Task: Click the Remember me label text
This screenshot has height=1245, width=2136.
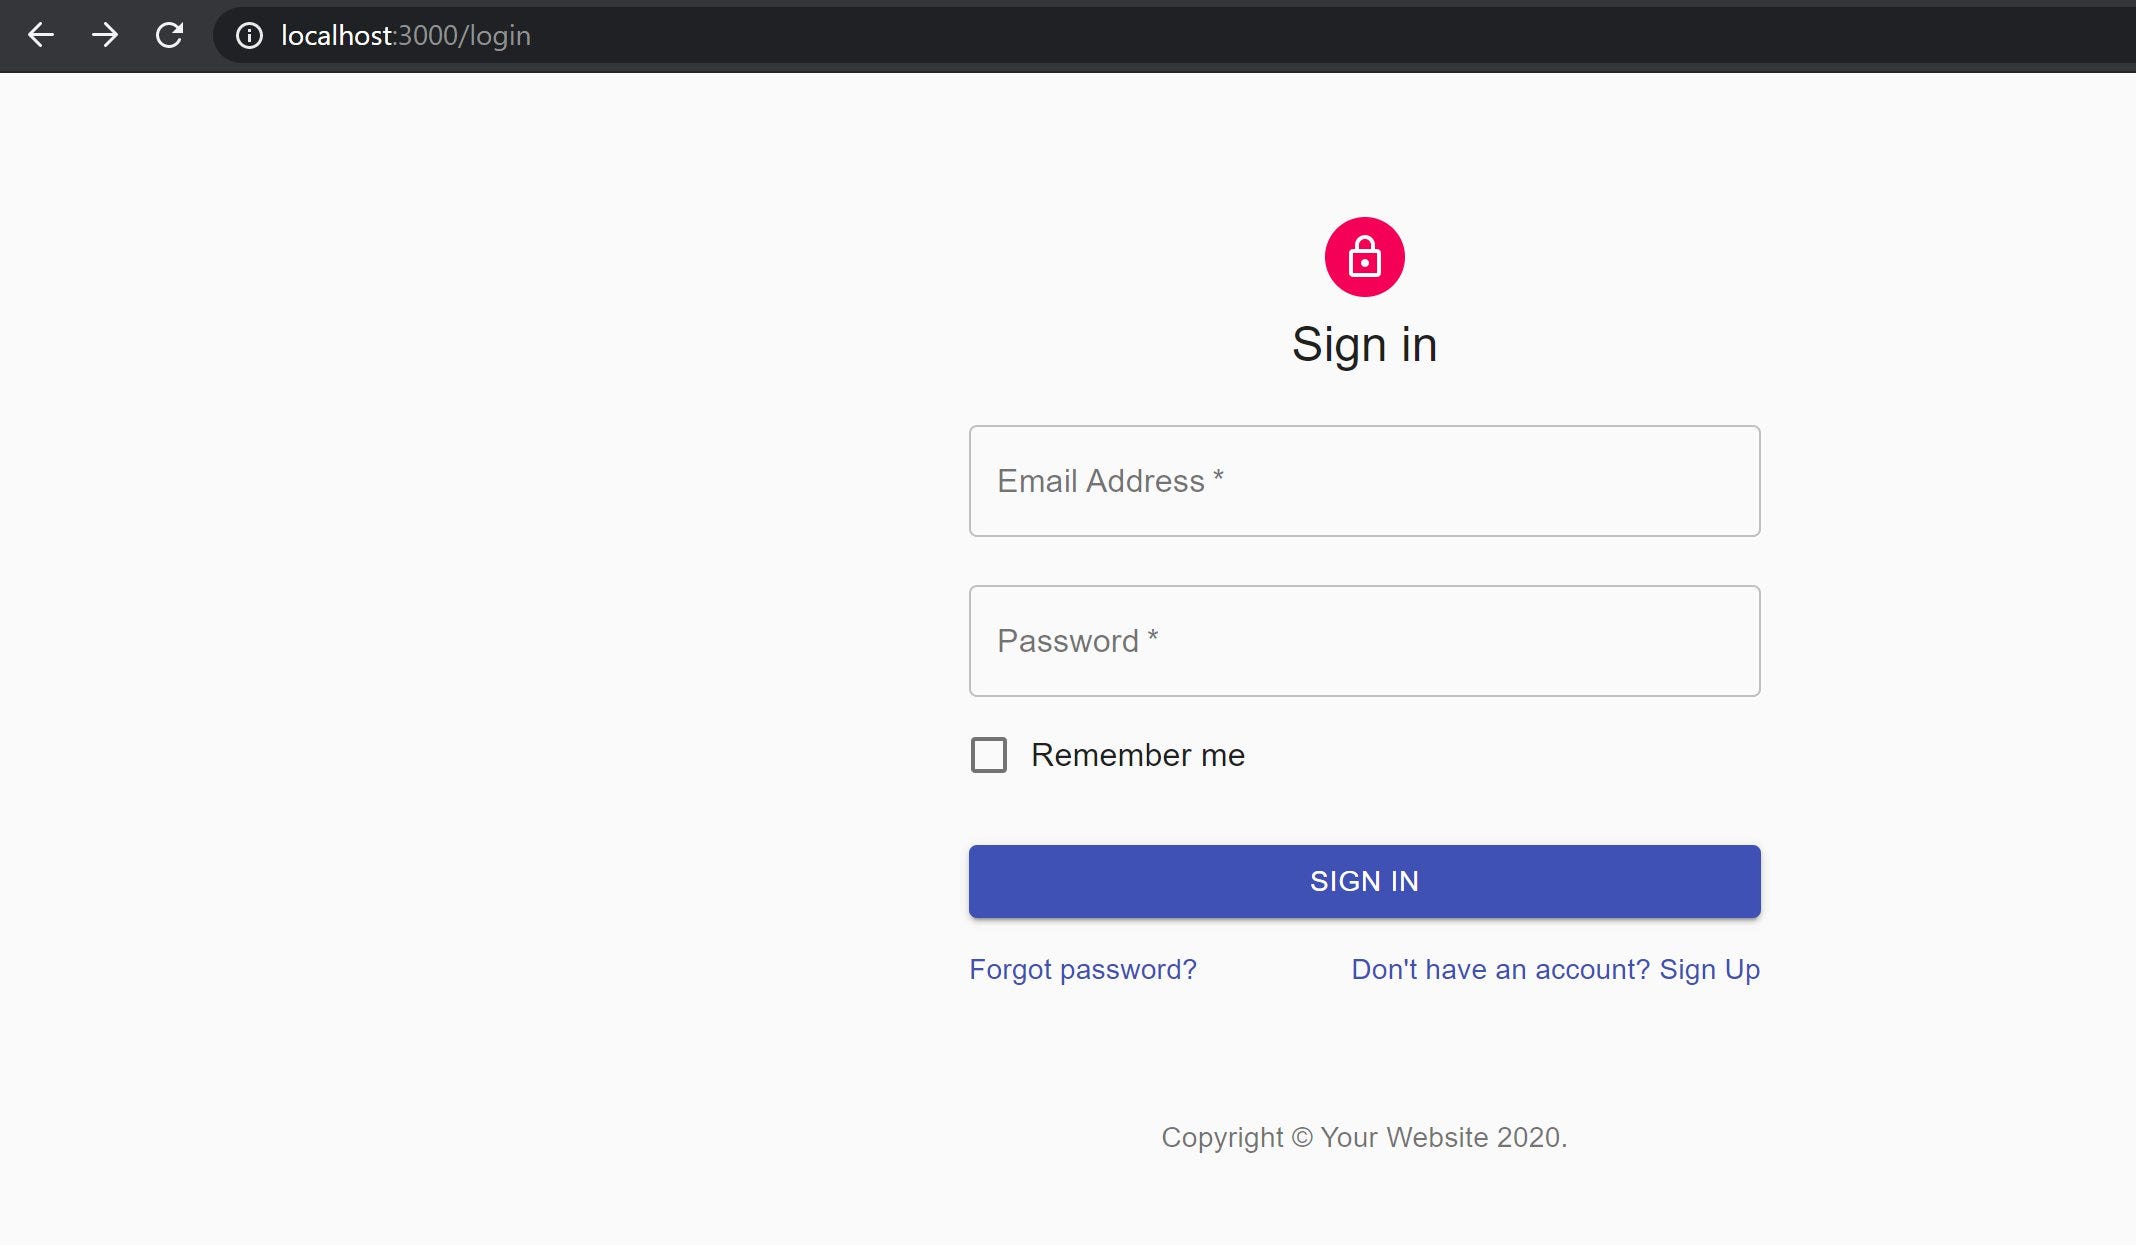Action: click(x=1138, y=755)
